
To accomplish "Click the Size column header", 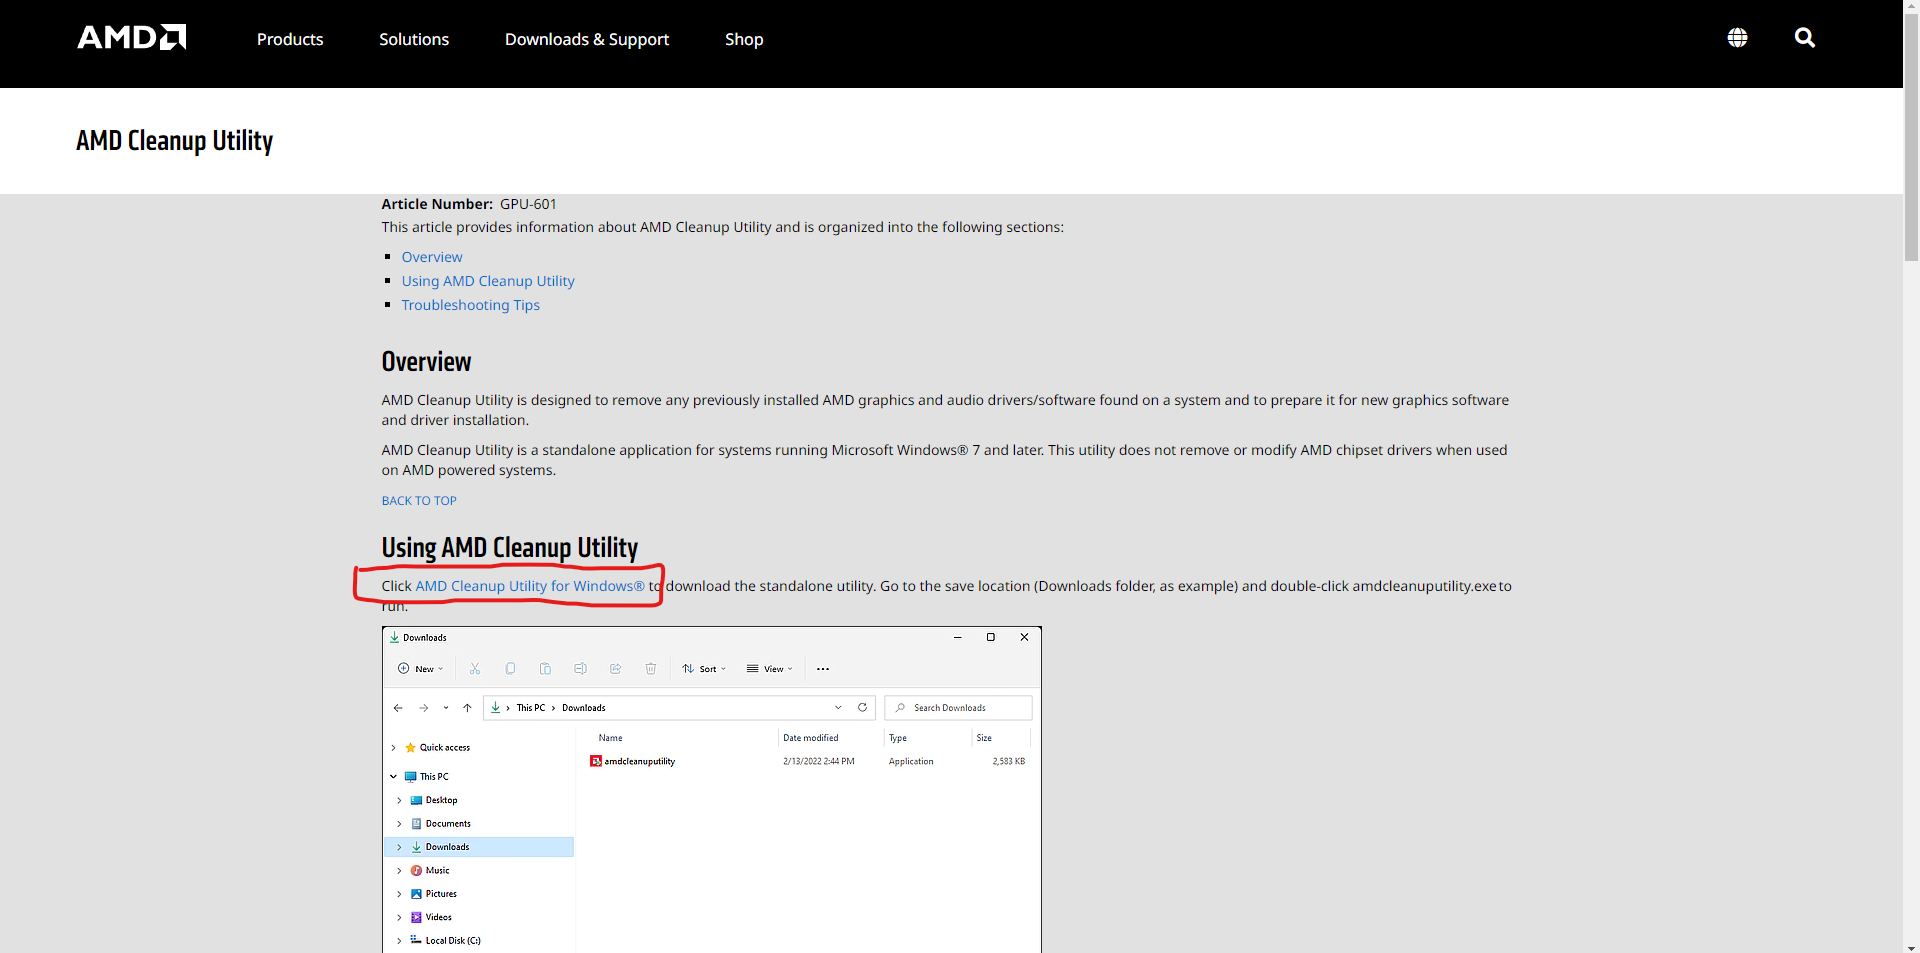I will (984, 738).
